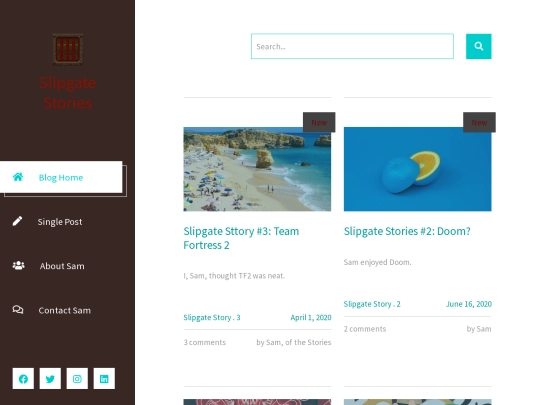This screenshot has height=405, width=540.
Task: Click the April 1, 2020 date
Action: [311, 317]
